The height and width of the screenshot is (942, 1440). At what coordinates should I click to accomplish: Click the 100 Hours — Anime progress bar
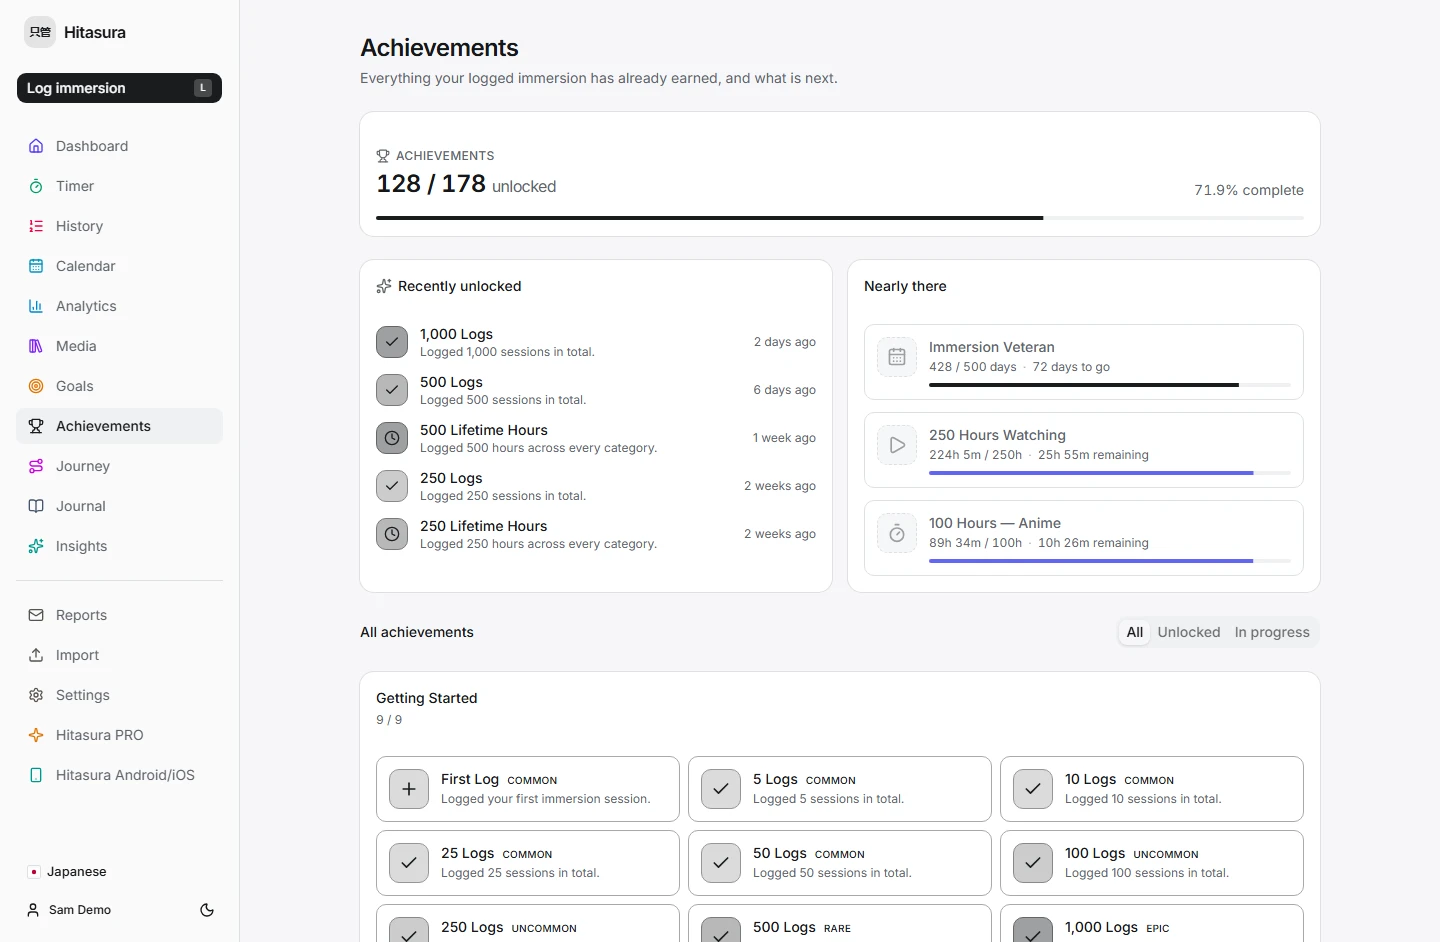tap(1110, 561)
